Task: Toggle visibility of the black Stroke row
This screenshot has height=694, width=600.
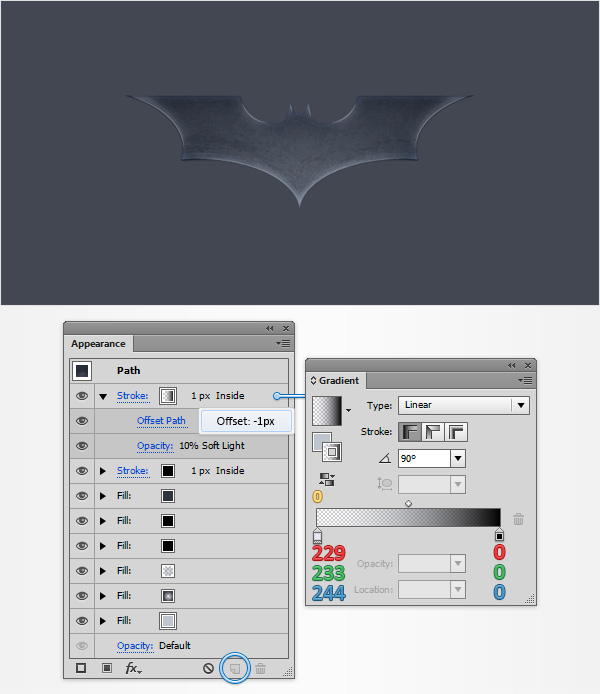Action: click(82, 471)
